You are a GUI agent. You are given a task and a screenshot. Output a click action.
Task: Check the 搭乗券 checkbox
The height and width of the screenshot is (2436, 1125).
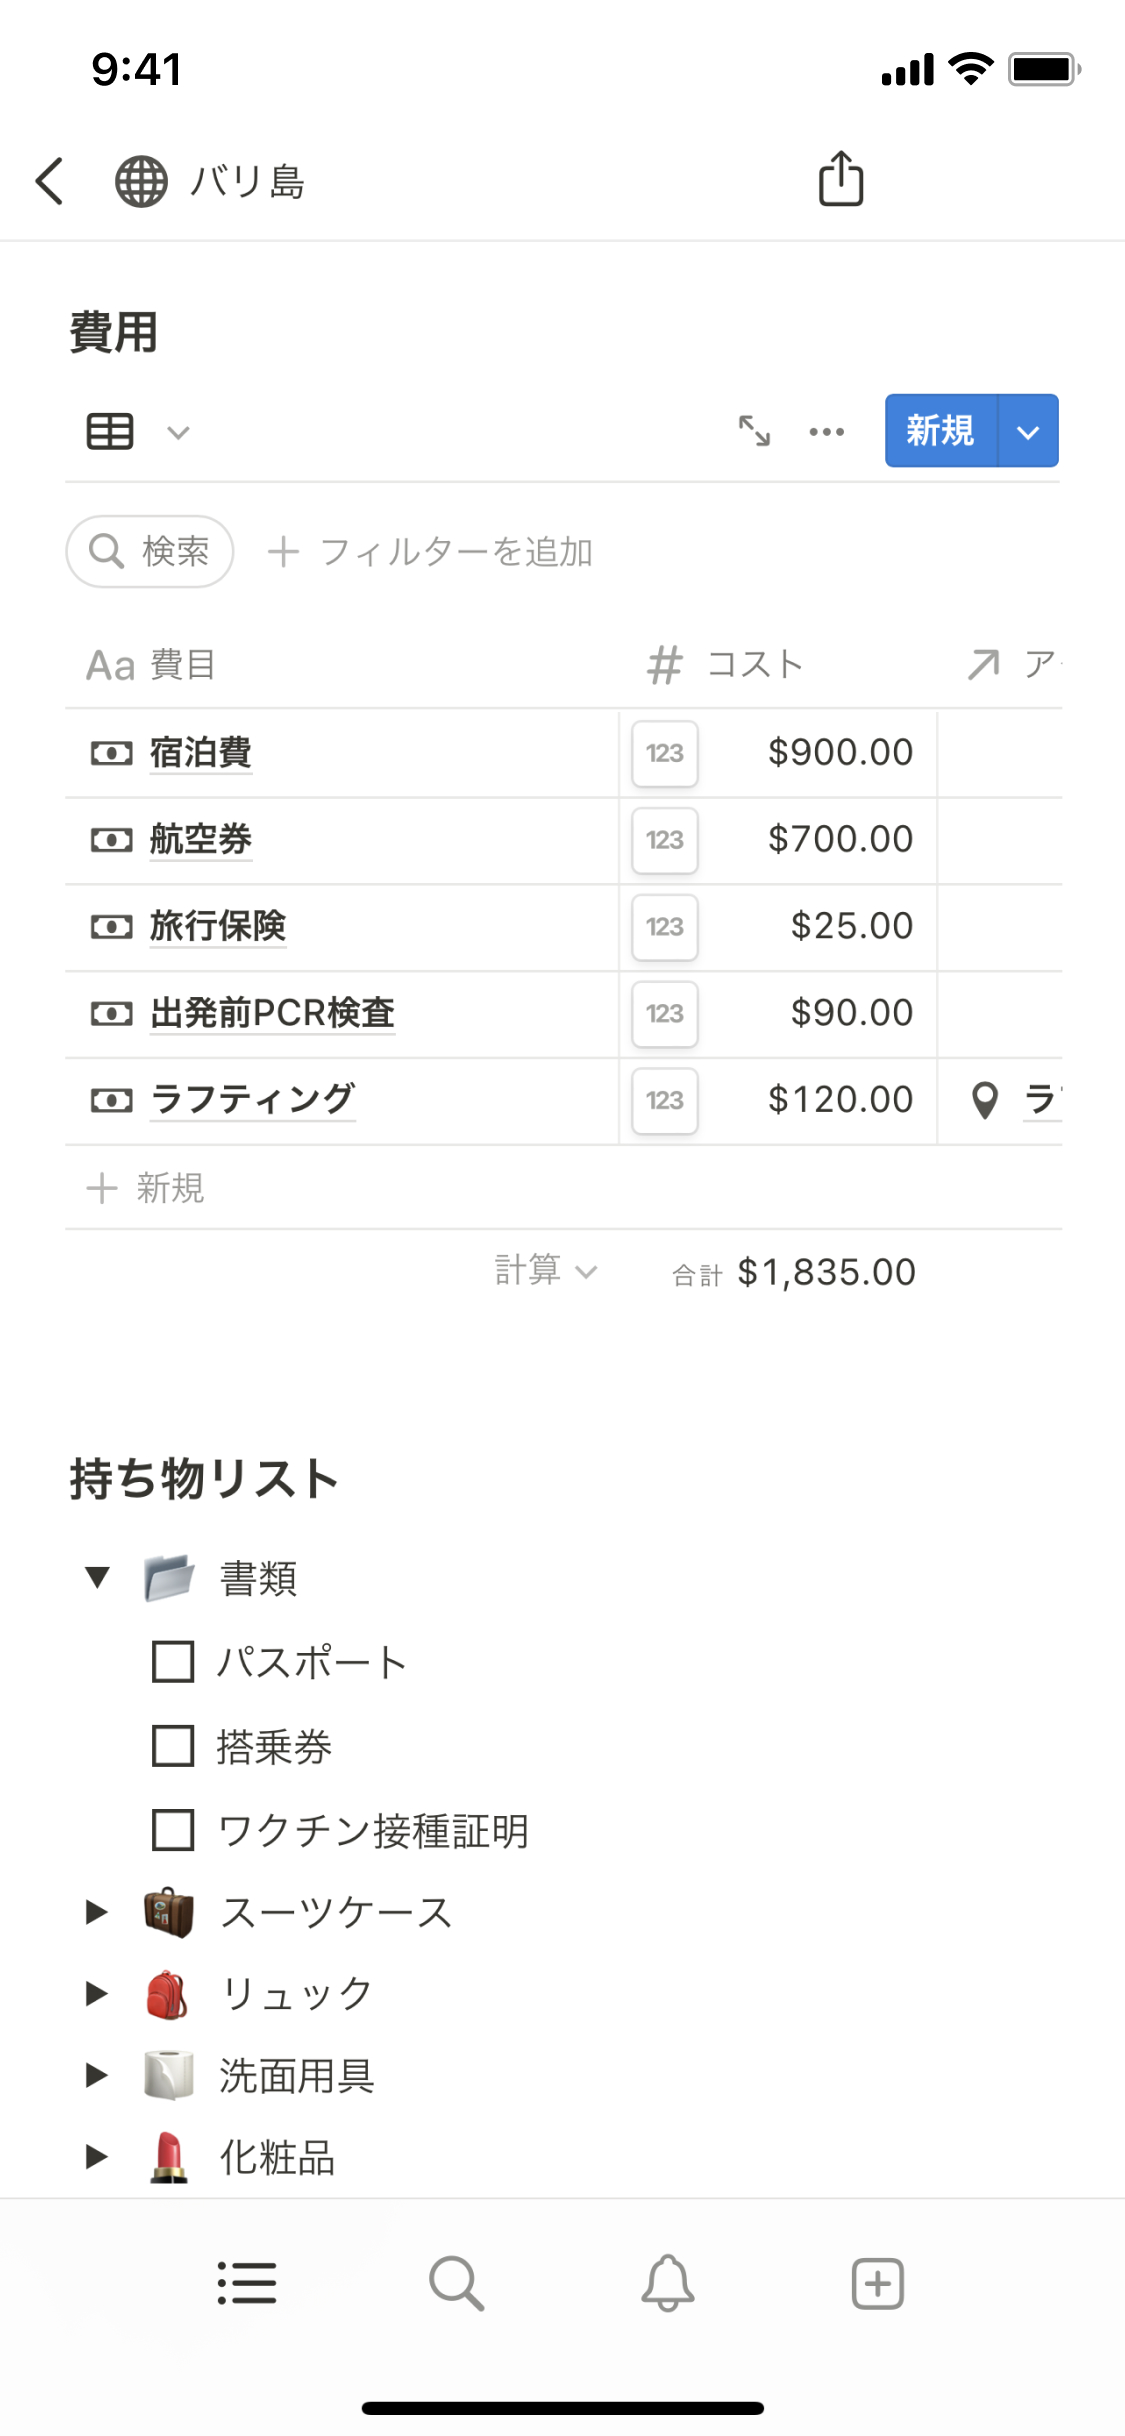click(x=173, y=1746)
